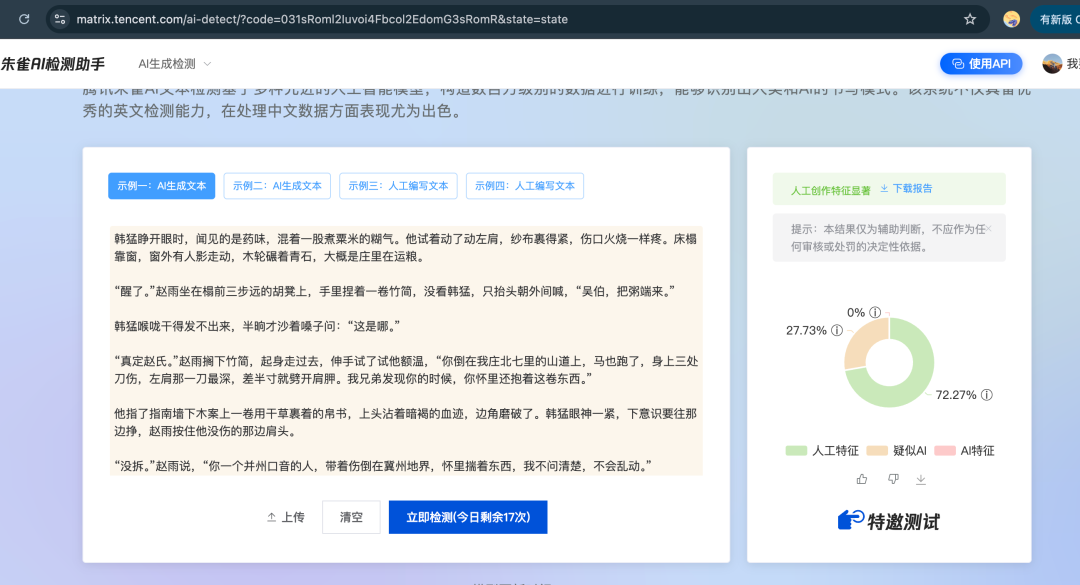Focus the matrix.tencent.com address bar URL
The image size is (1080, 585).
pyautogui.click(x=322, y=19)
